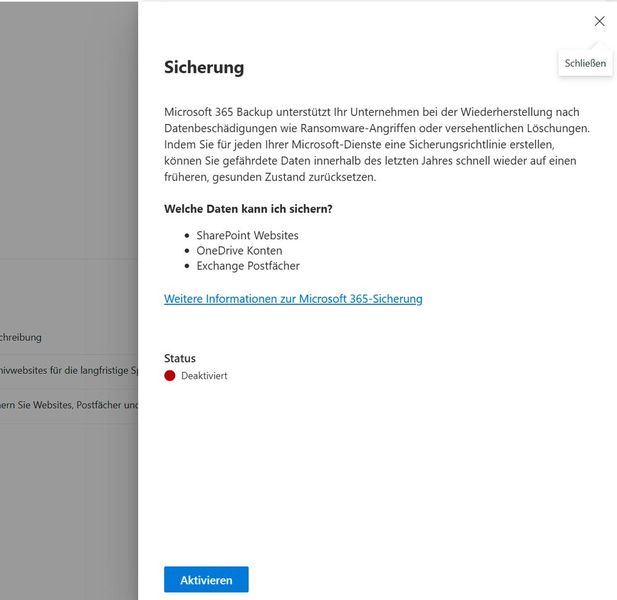
Task: Click the 'Status' label
Action: click(x=180, y=358)
